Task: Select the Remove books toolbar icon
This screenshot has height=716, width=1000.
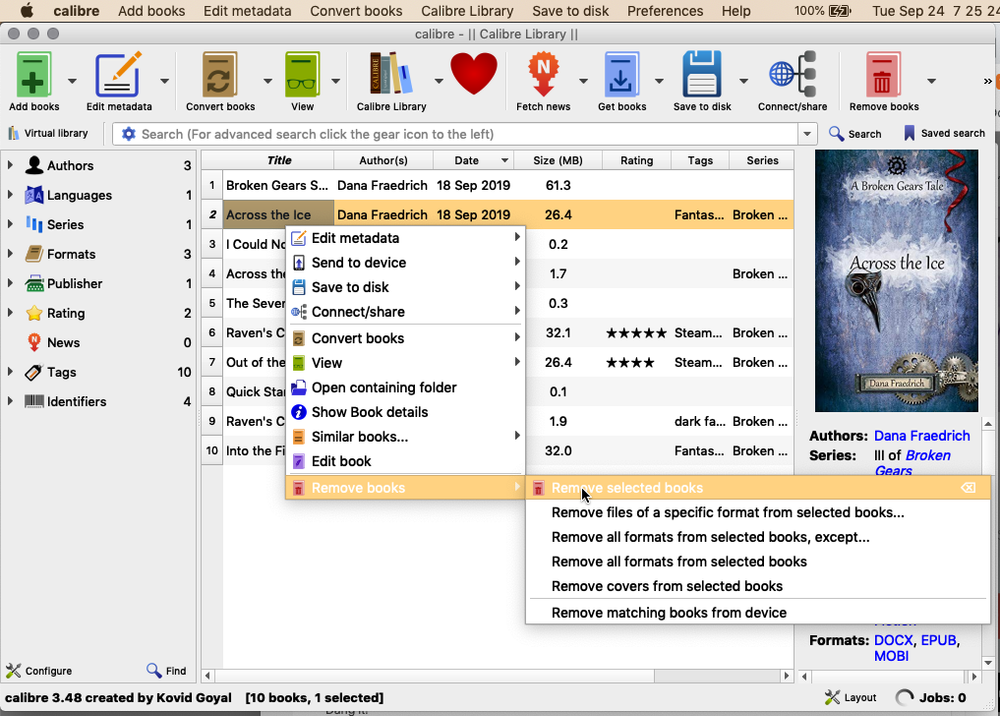Action: (884, 75)
